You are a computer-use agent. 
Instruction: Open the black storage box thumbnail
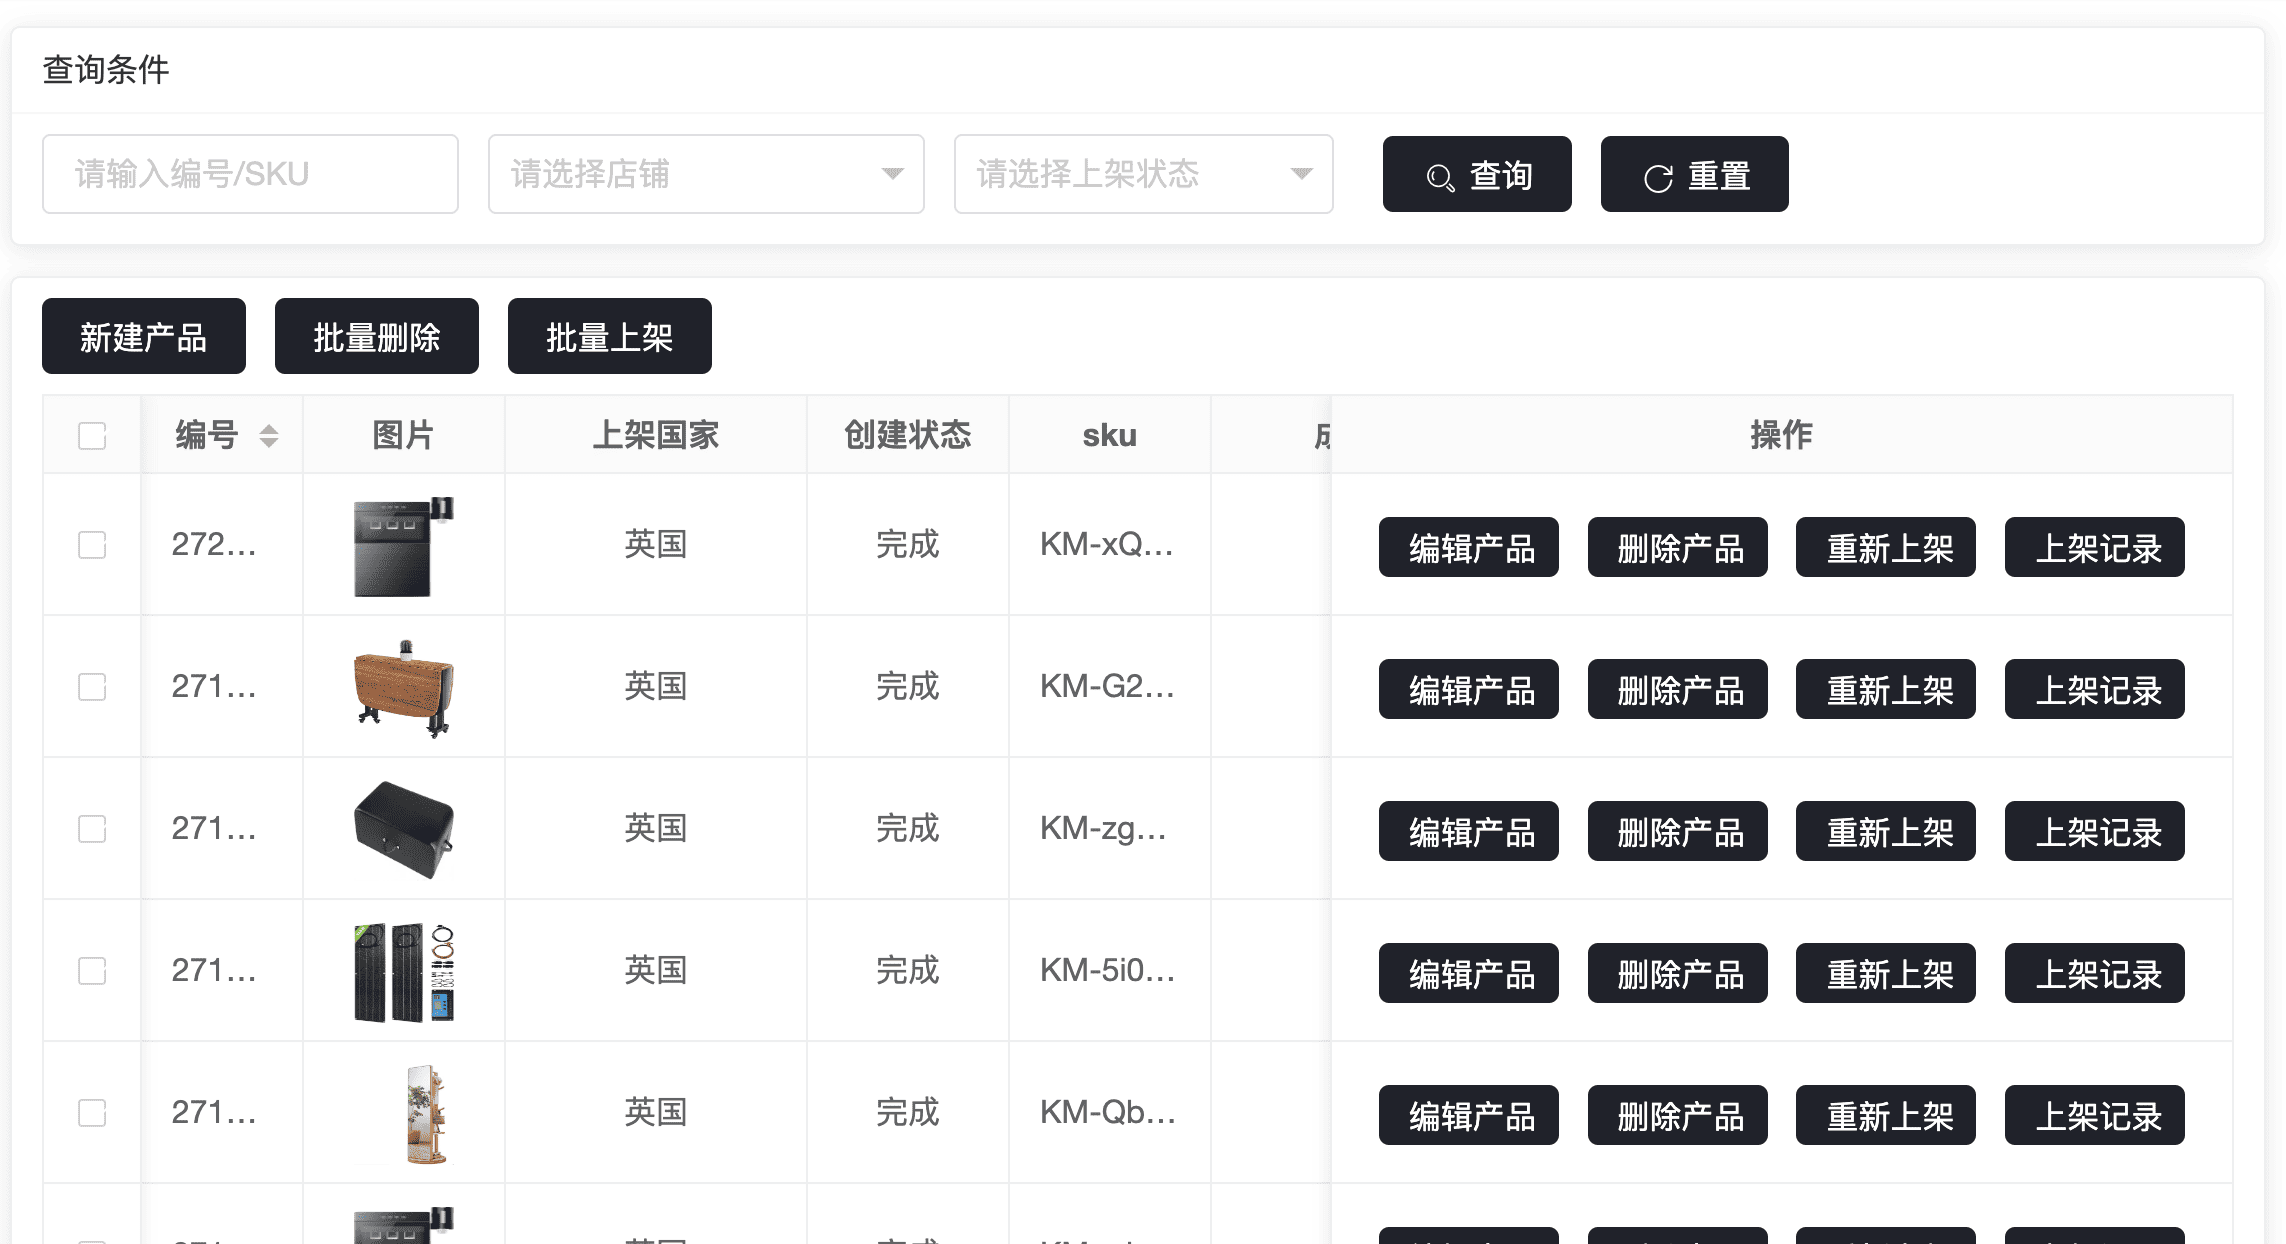pyautogui.click(x=403, y=829)
